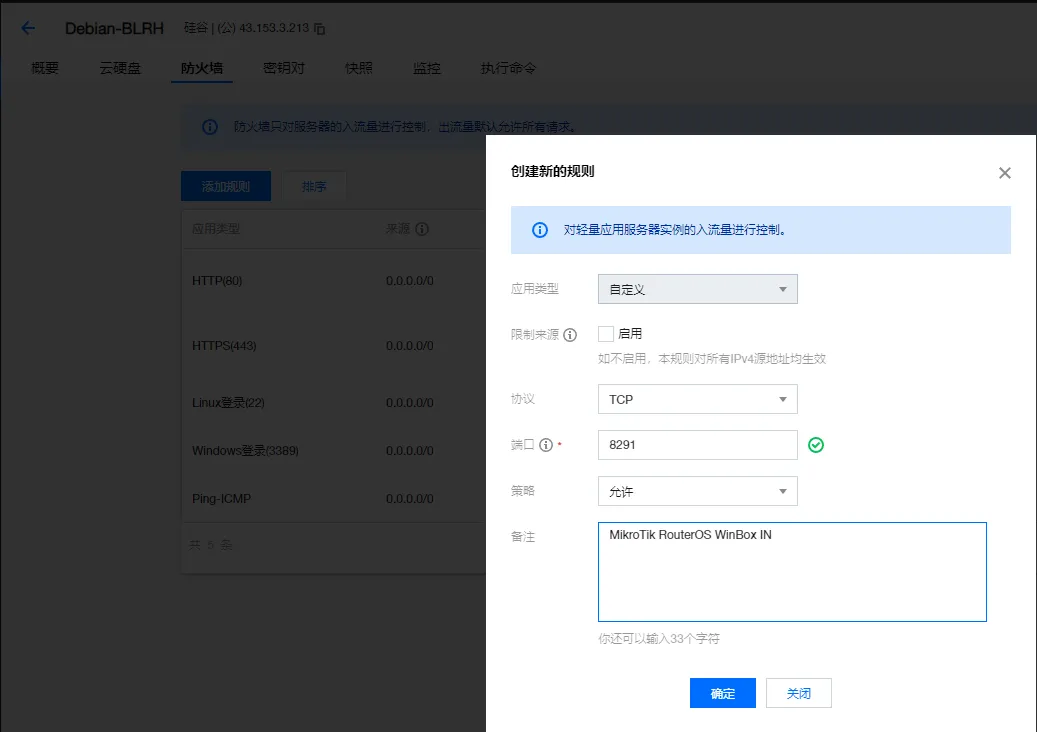The width and height of the screenshot is (1037, 732).
Task: Click the info icon beside the 来源 column header
Action: pos(421,228)
